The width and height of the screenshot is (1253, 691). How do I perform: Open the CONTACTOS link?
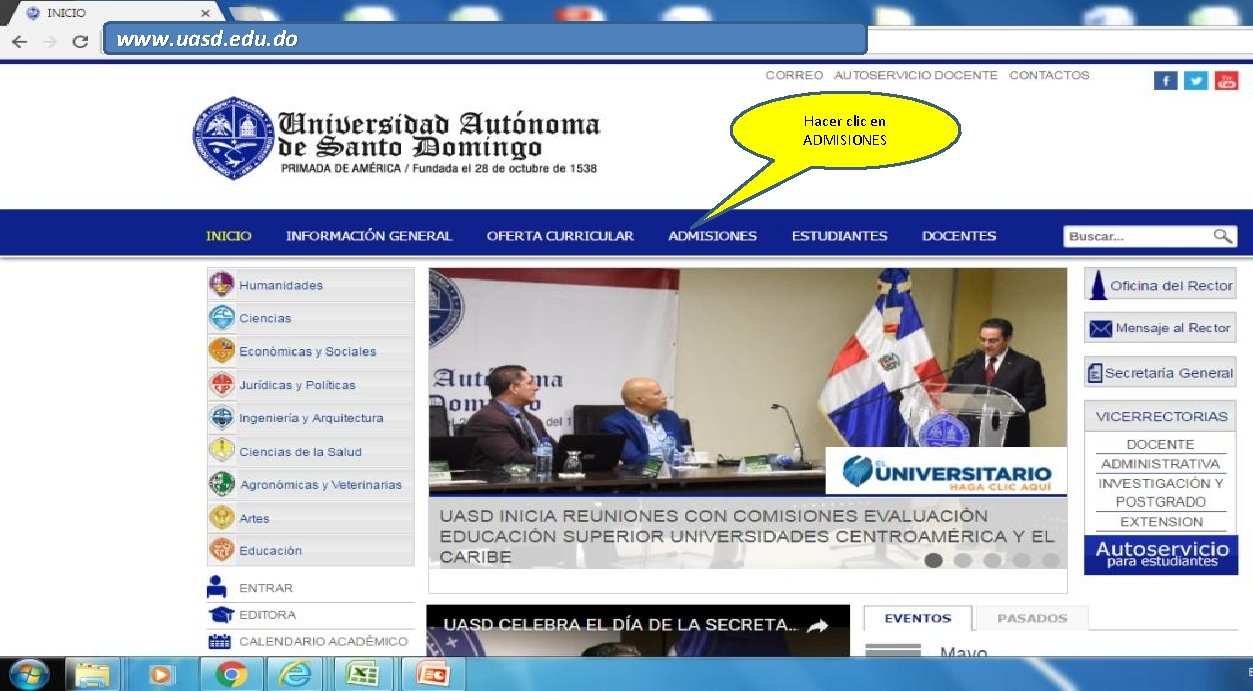1049,75
